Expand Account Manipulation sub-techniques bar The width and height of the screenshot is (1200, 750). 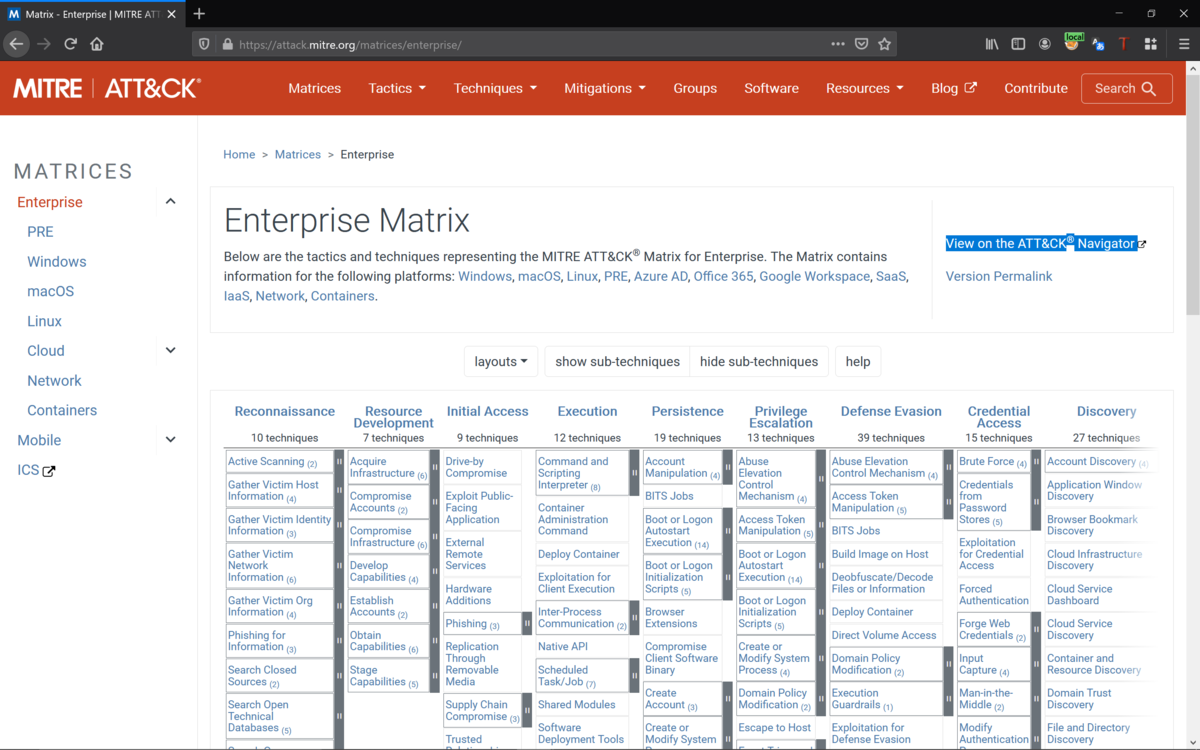[x=727, y=468]
